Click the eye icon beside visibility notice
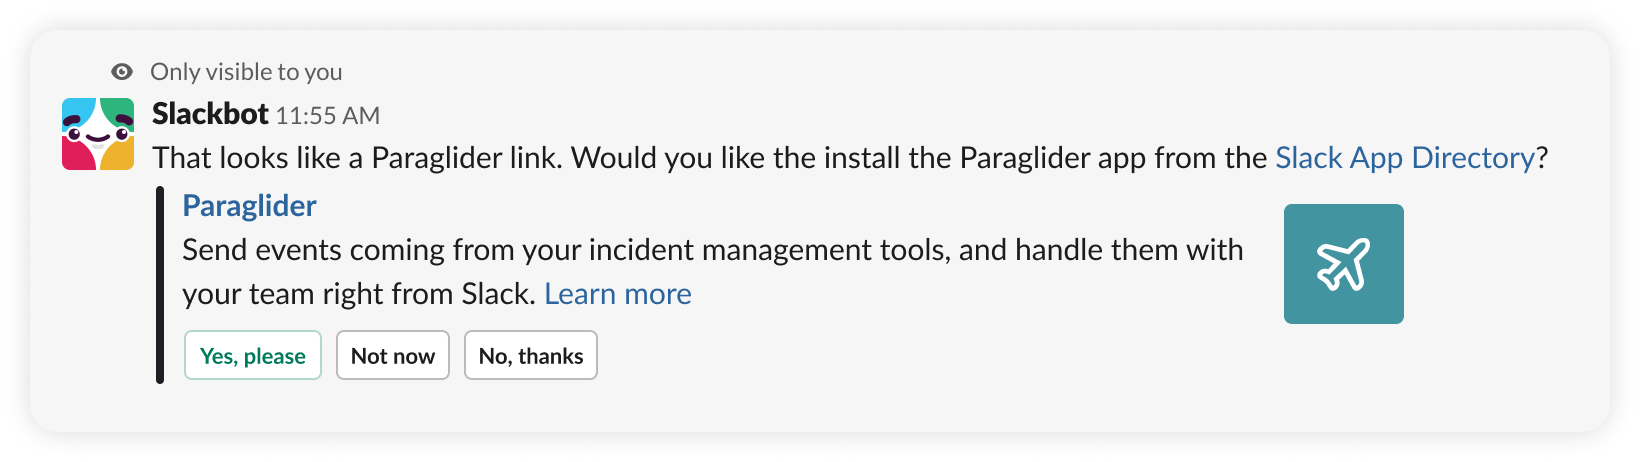This screenshot has height=462, width=1640. click(122, 72)
